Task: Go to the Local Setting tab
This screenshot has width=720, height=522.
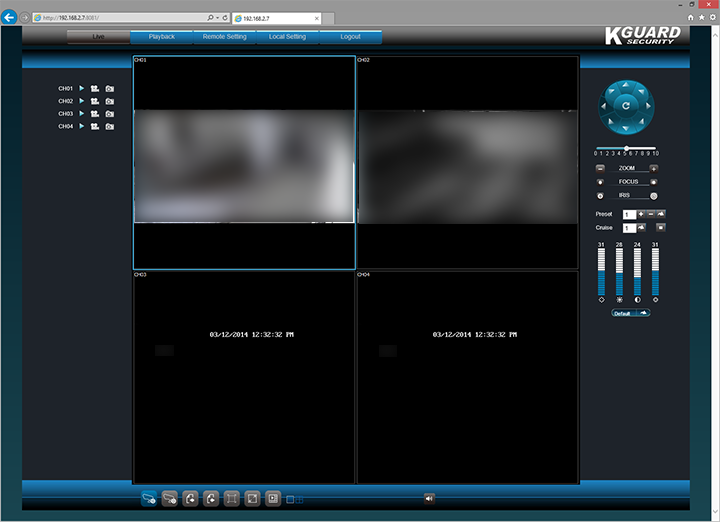Action: point(288,37)
